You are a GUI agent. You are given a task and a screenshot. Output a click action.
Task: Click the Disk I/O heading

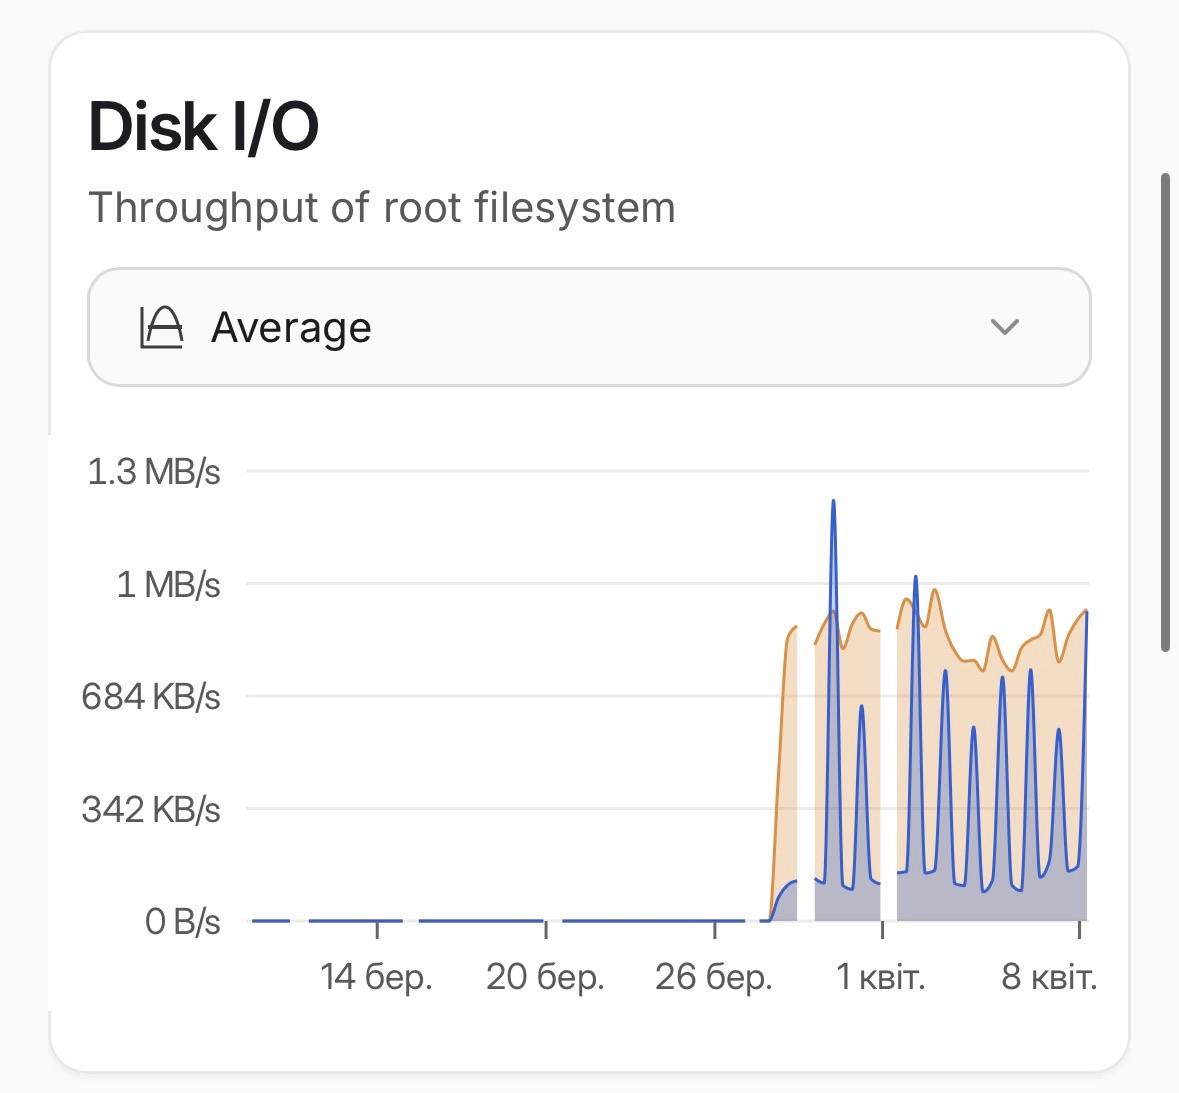click(x=204, y=127)
